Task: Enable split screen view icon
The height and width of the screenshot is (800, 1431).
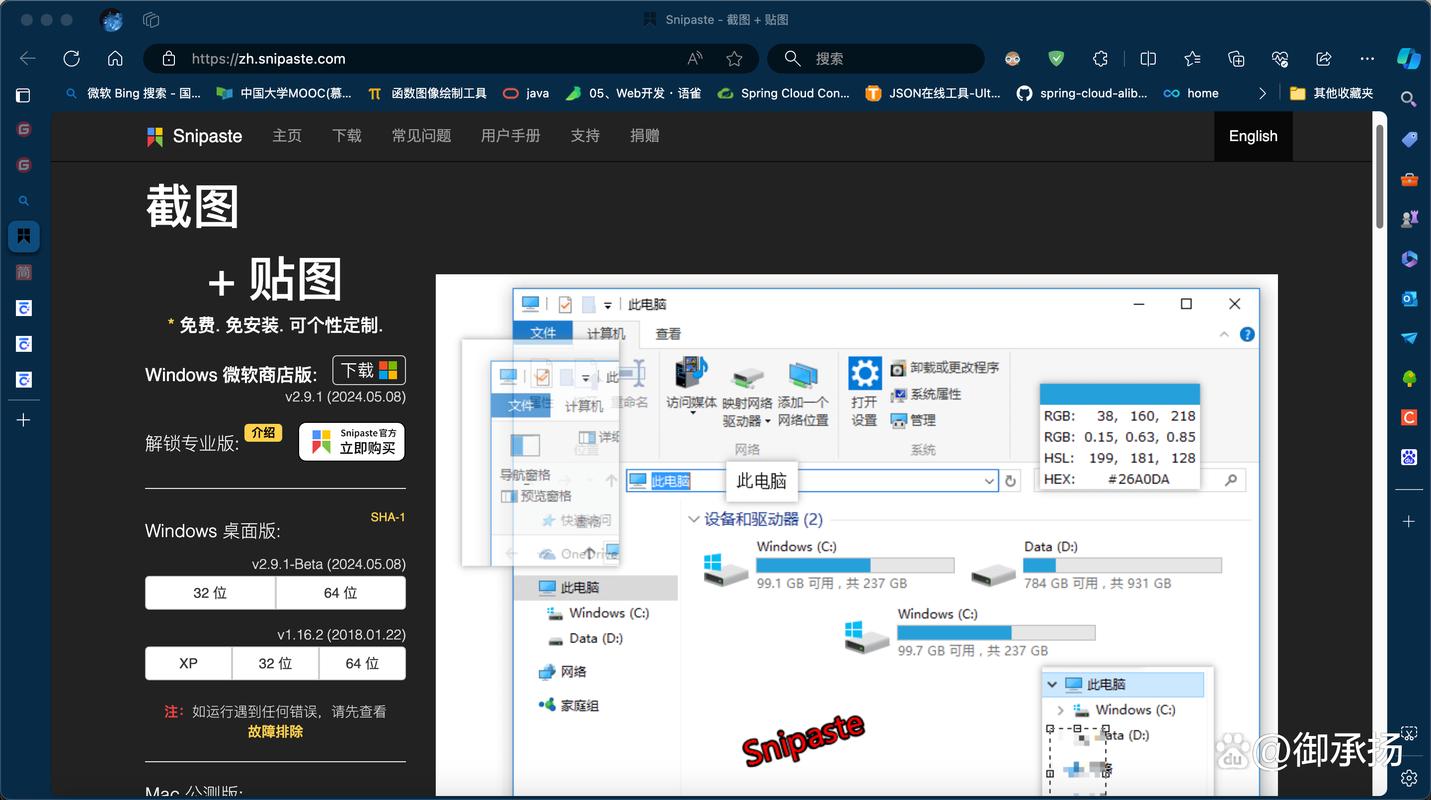Action: point(1148,59)
